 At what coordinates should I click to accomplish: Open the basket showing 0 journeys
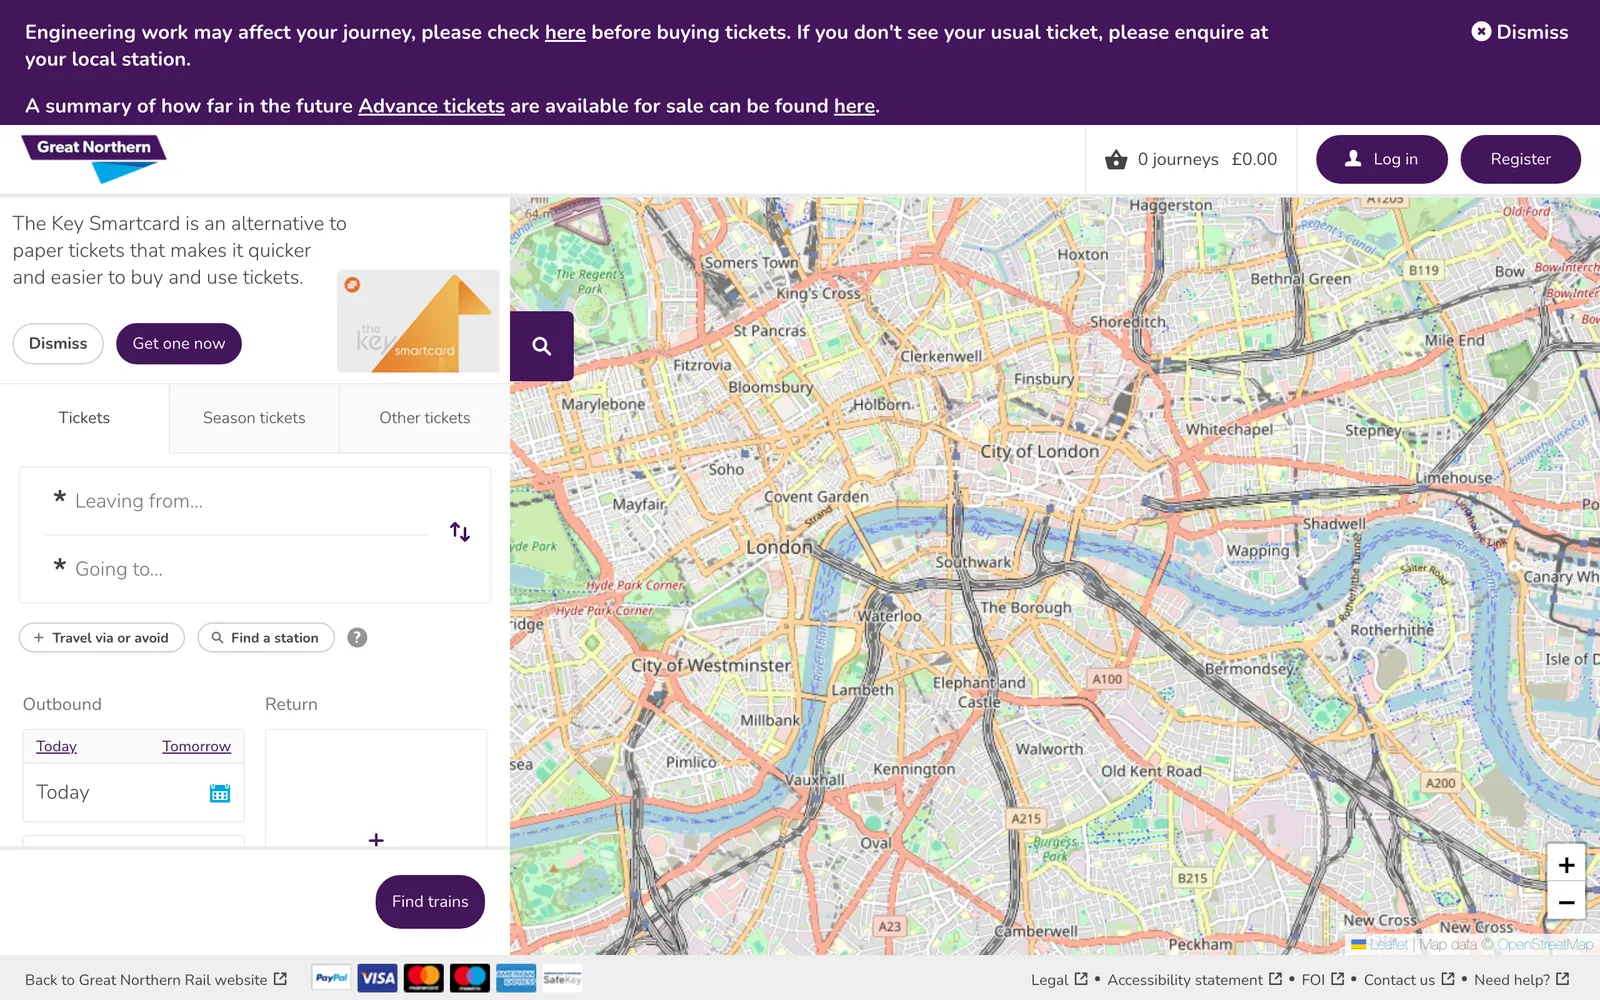pyautogui.click(x=1191, y=159)
